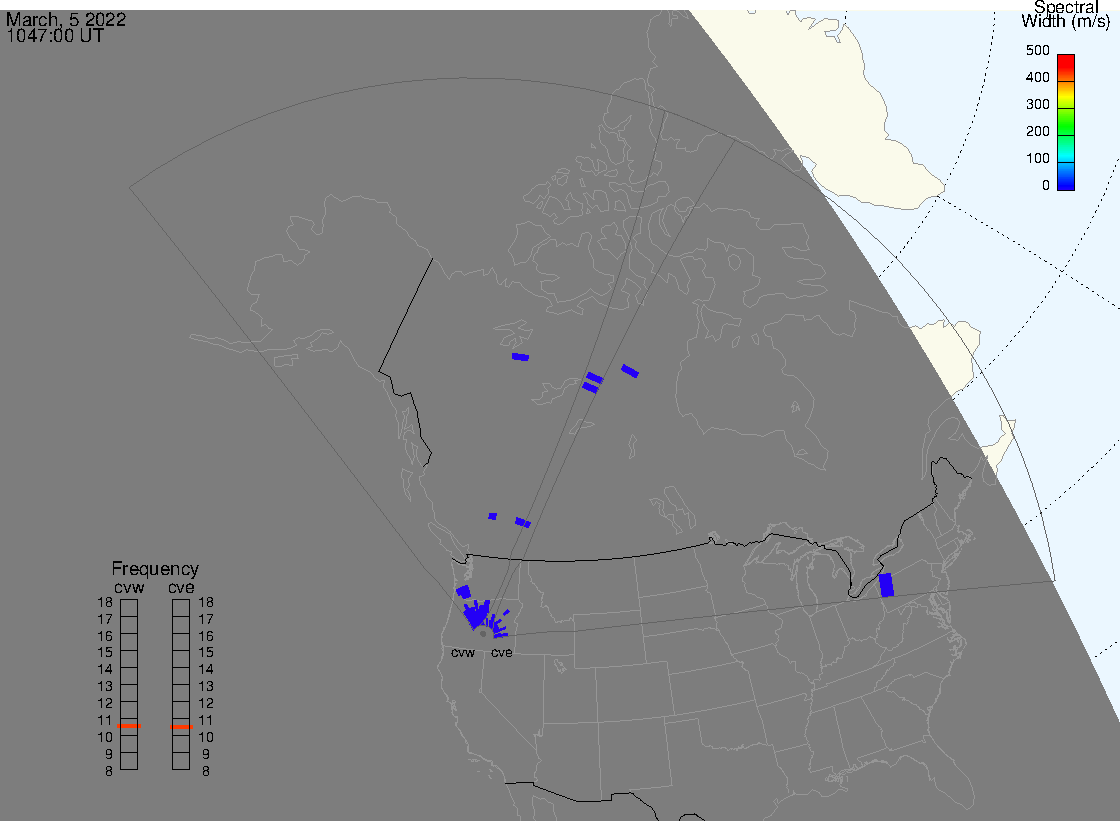Click the 8 label beside the cvw bar
Viewport: 1120px width, 821px height.
(109, 772)
